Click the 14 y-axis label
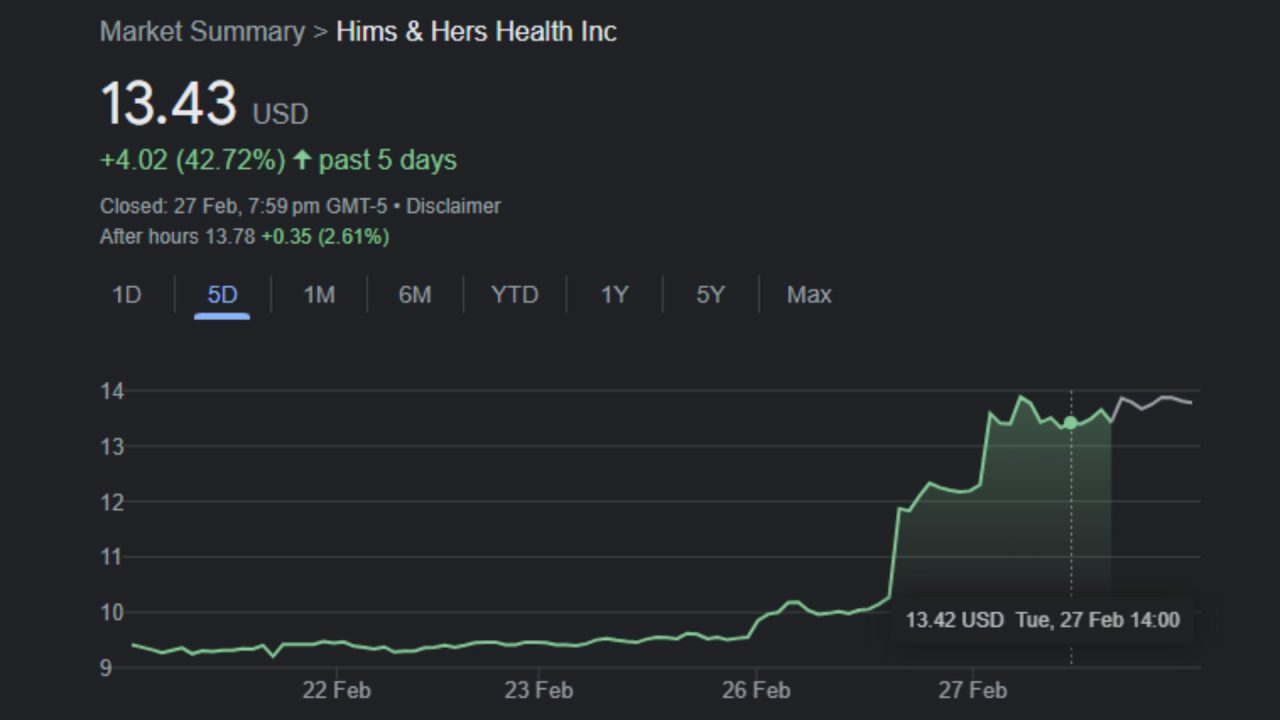 (x=112, y=392)
